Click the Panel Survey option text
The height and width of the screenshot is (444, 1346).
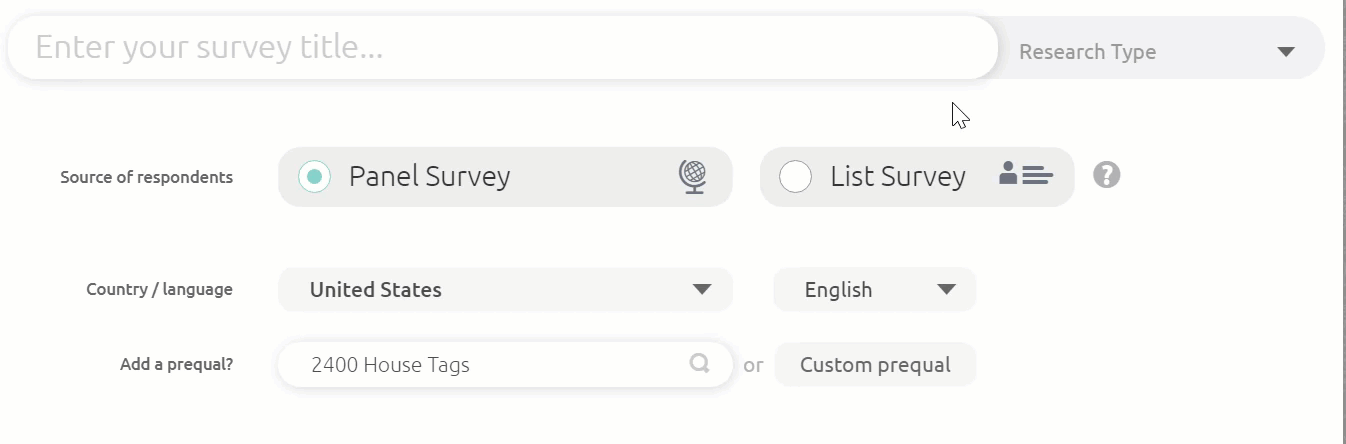point(429,177)
